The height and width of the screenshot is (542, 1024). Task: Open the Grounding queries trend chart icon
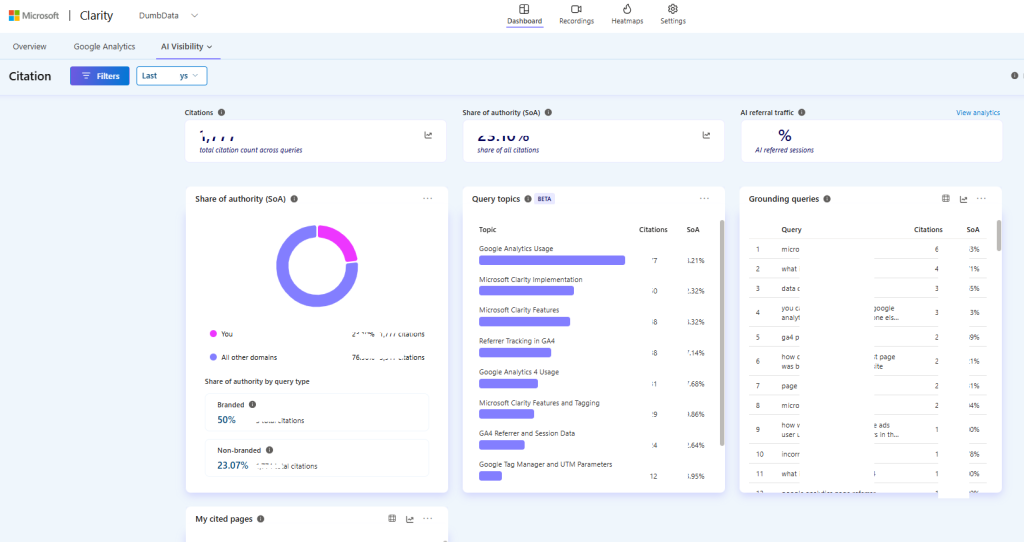(963, 199)
